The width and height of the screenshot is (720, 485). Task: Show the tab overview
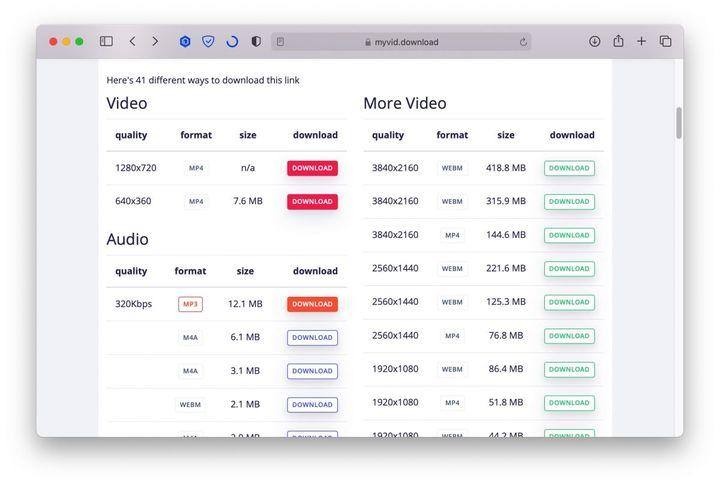(665, 41)
